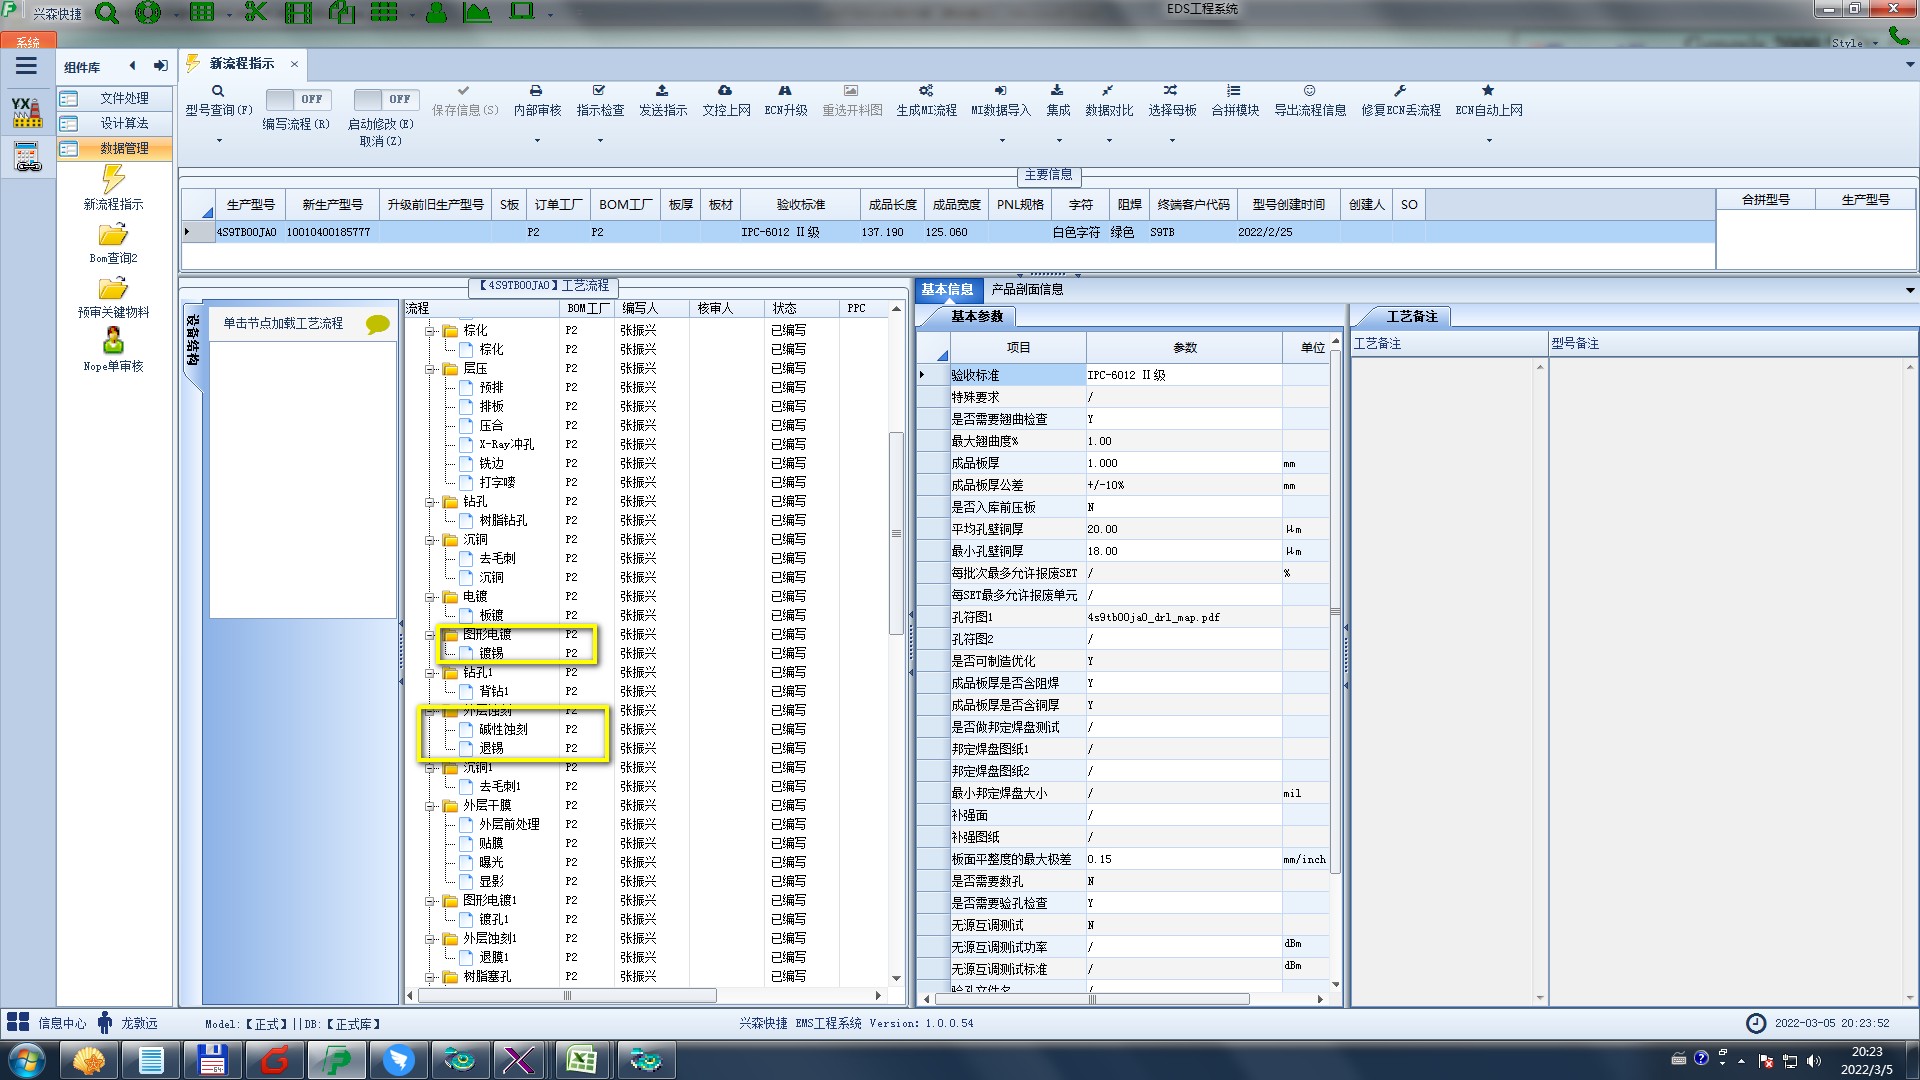Collapse the 外层干膜 tree folder
The width and height of the screenshot is (1920, 1080).
430,806
